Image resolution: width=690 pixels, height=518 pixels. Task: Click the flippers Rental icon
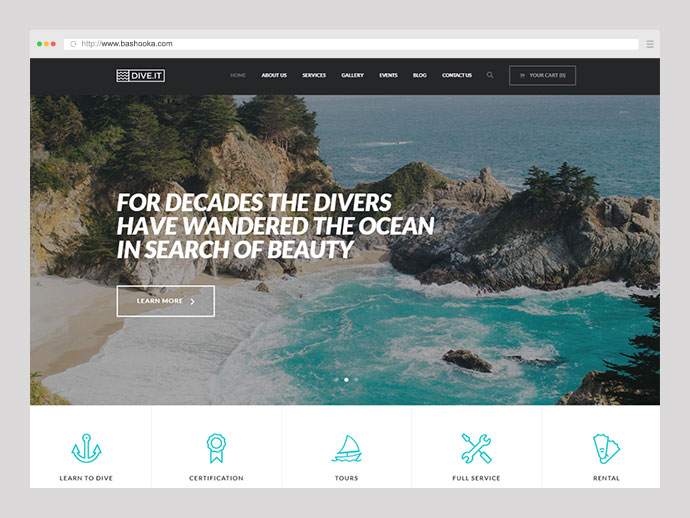606,448
